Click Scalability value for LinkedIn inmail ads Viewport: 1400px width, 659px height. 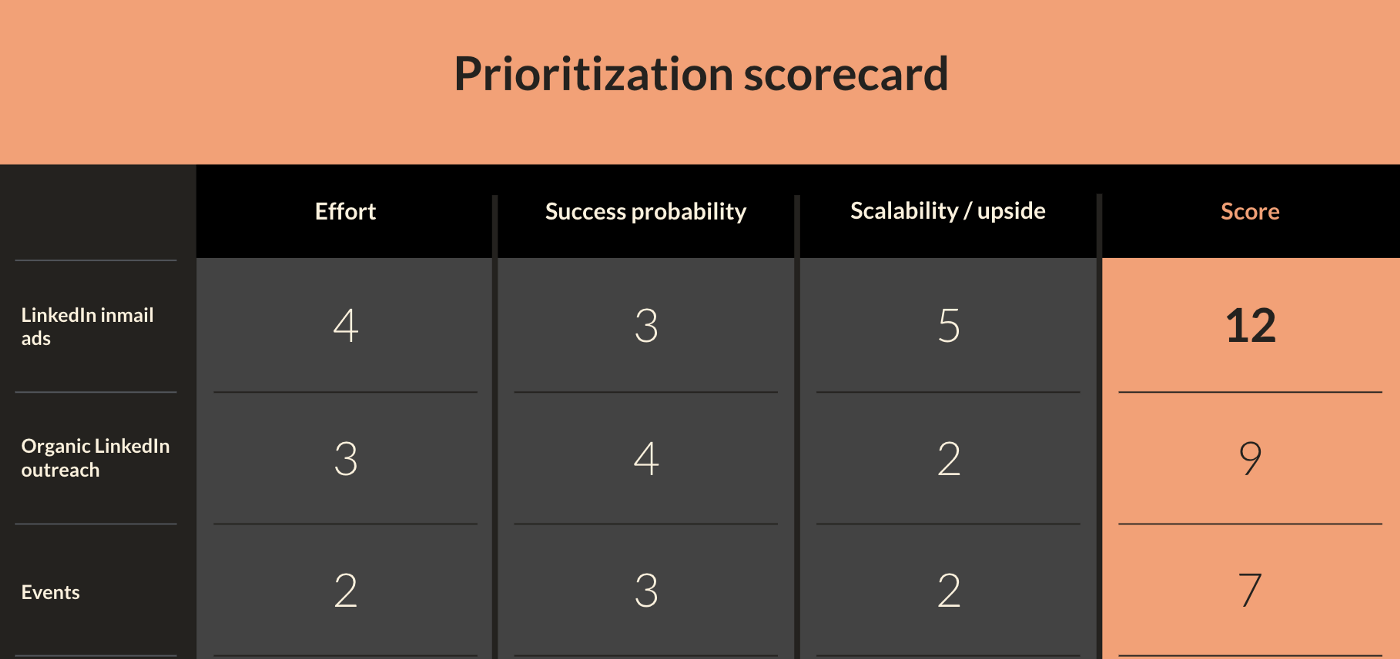948,326
